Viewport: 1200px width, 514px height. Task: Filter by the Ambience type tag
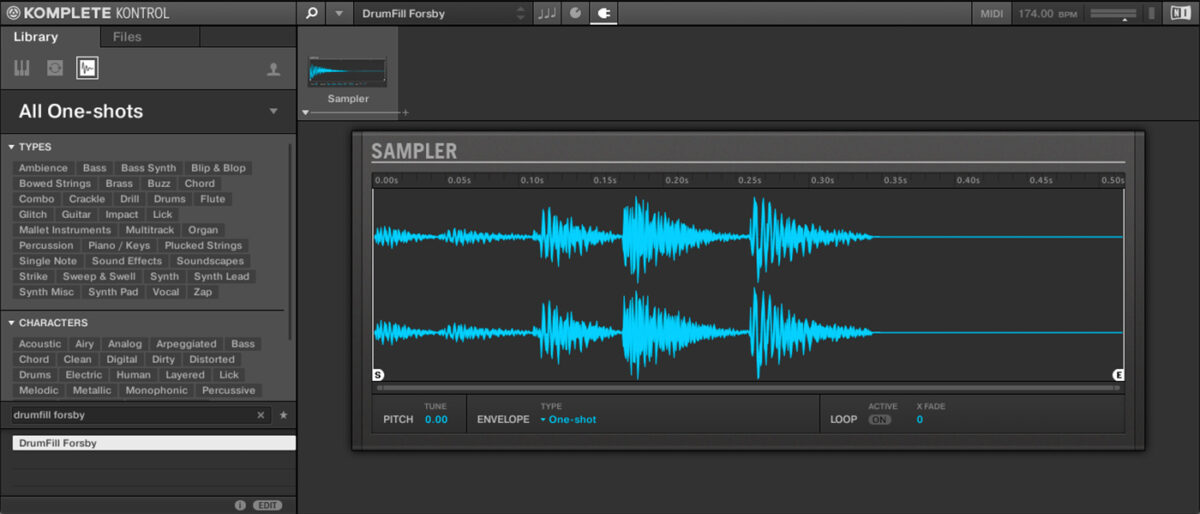point(43,168)
